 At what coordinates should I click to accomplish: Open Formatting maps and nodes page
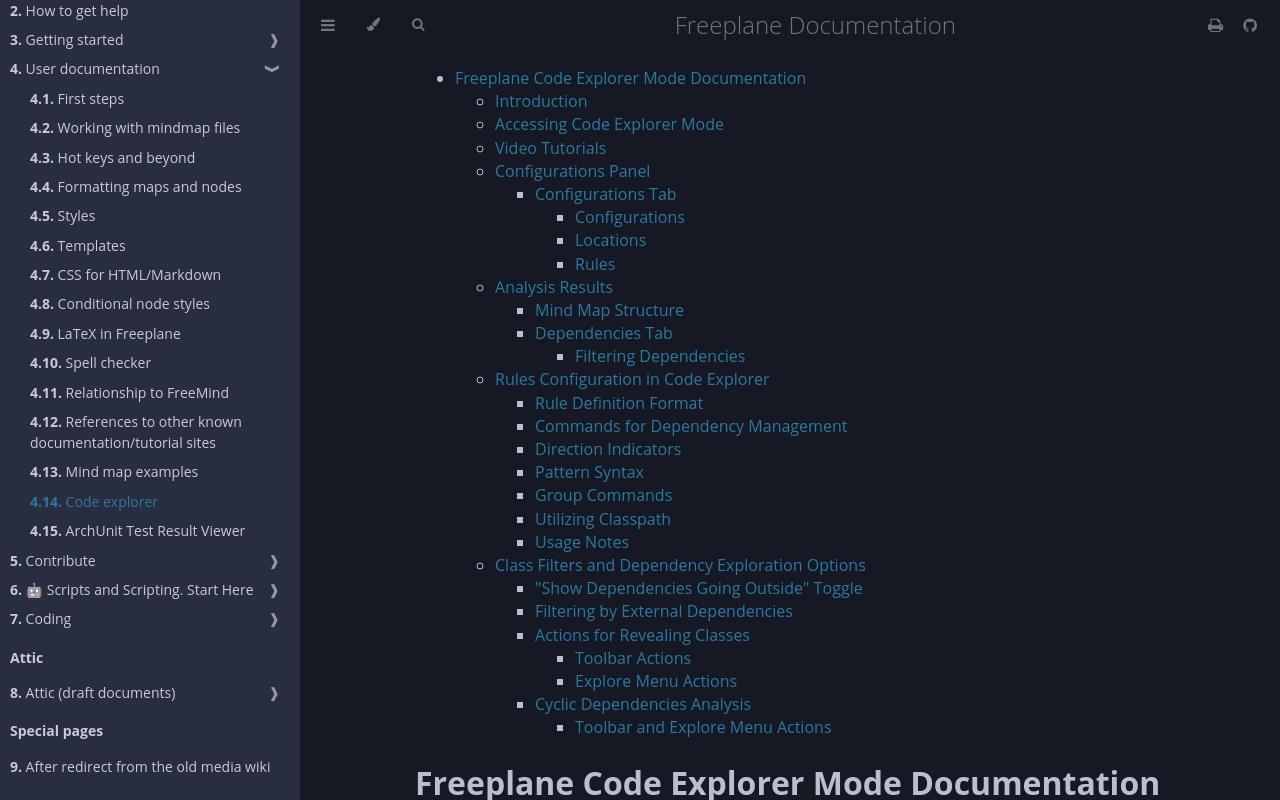[x=136, y=187]
